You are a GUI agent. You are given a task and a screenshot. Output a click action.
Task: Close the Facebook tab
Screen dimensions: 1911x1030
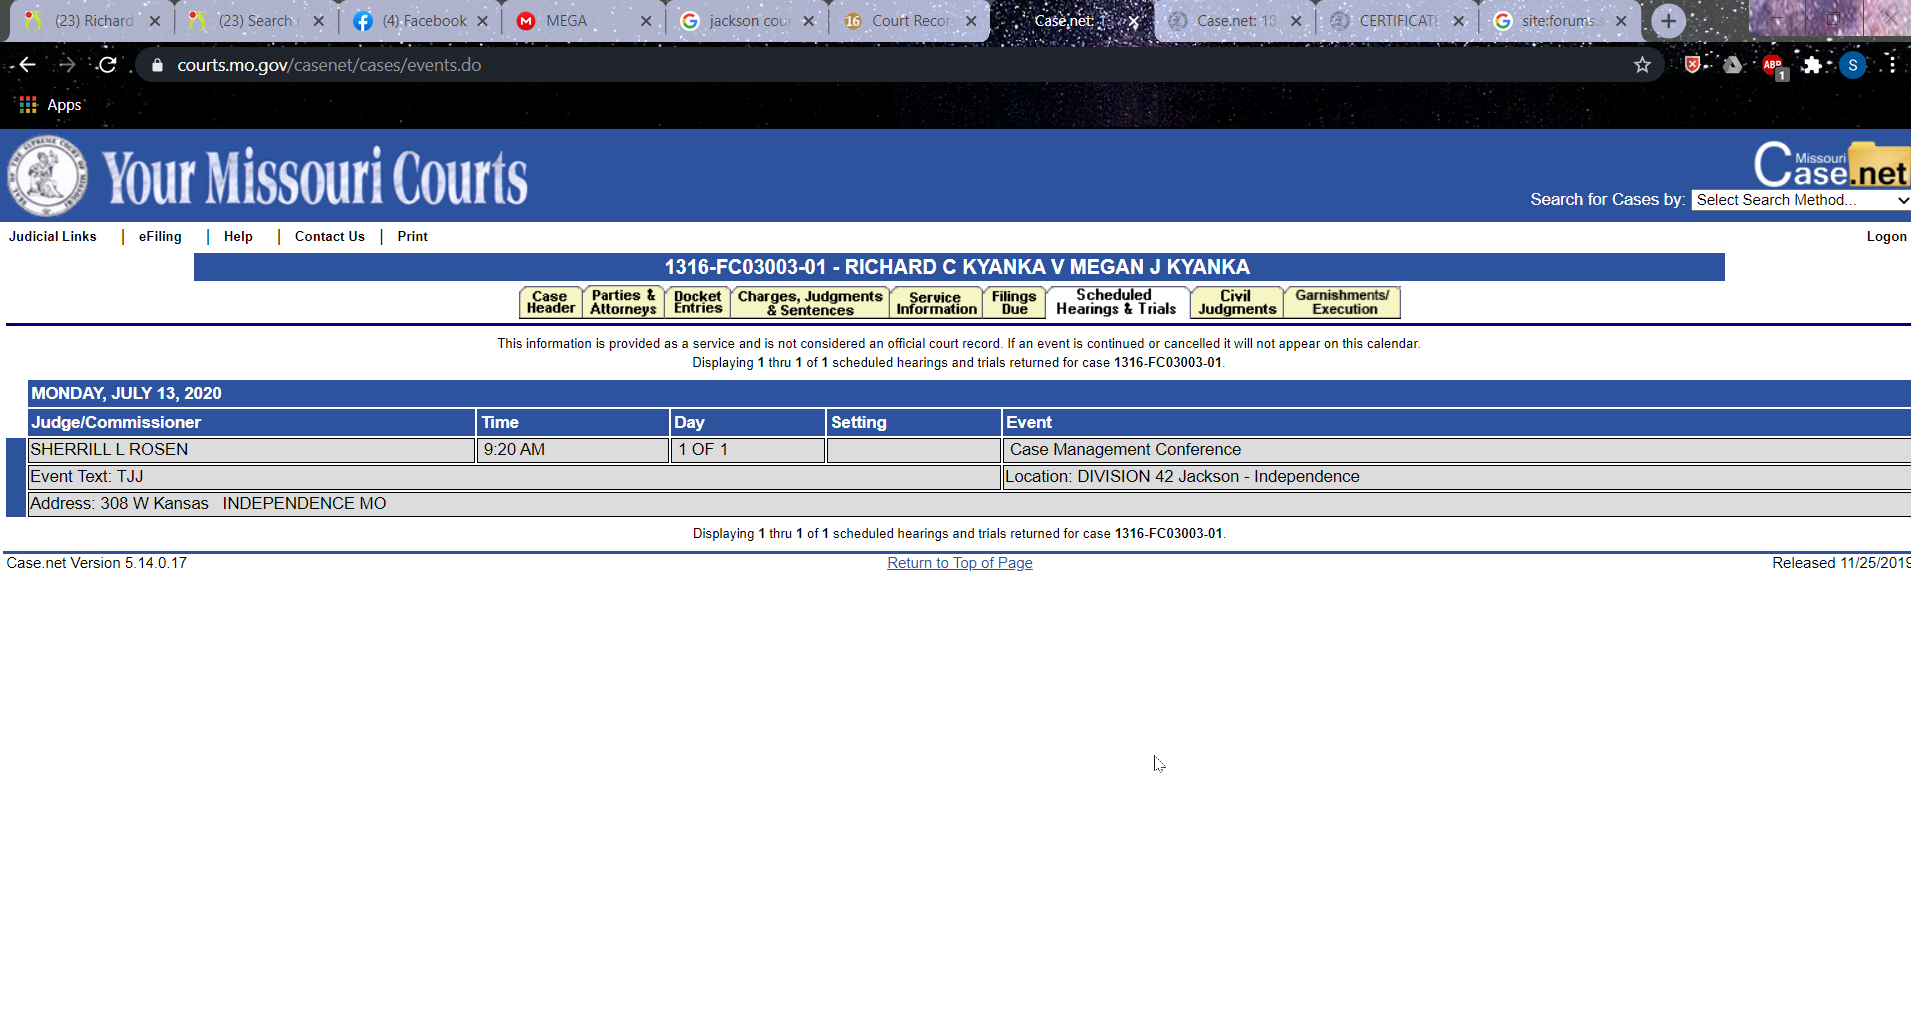click(482, 21)
